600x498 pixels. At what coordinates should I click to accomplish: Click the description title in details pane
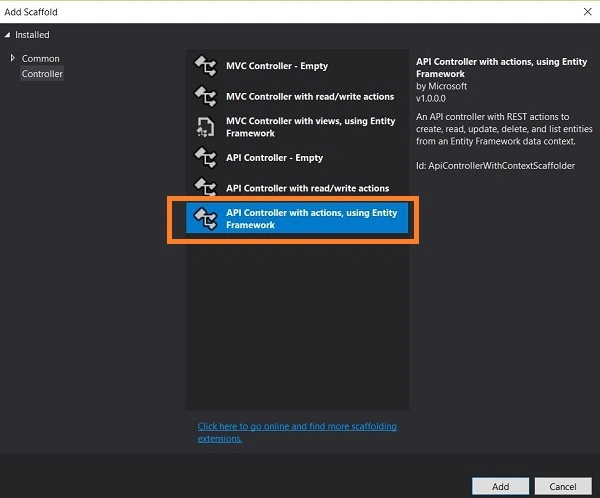(502, 68)
